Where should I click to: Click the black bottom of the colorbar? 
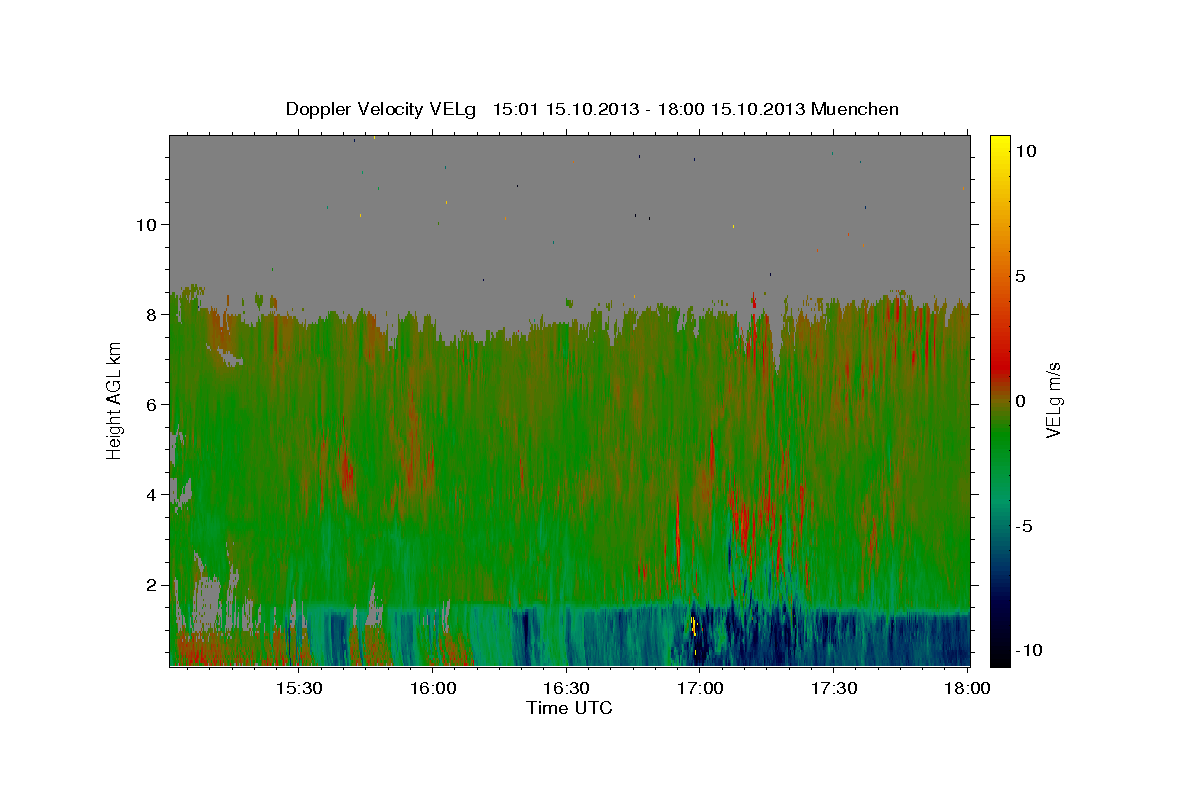click(1000, 652)
